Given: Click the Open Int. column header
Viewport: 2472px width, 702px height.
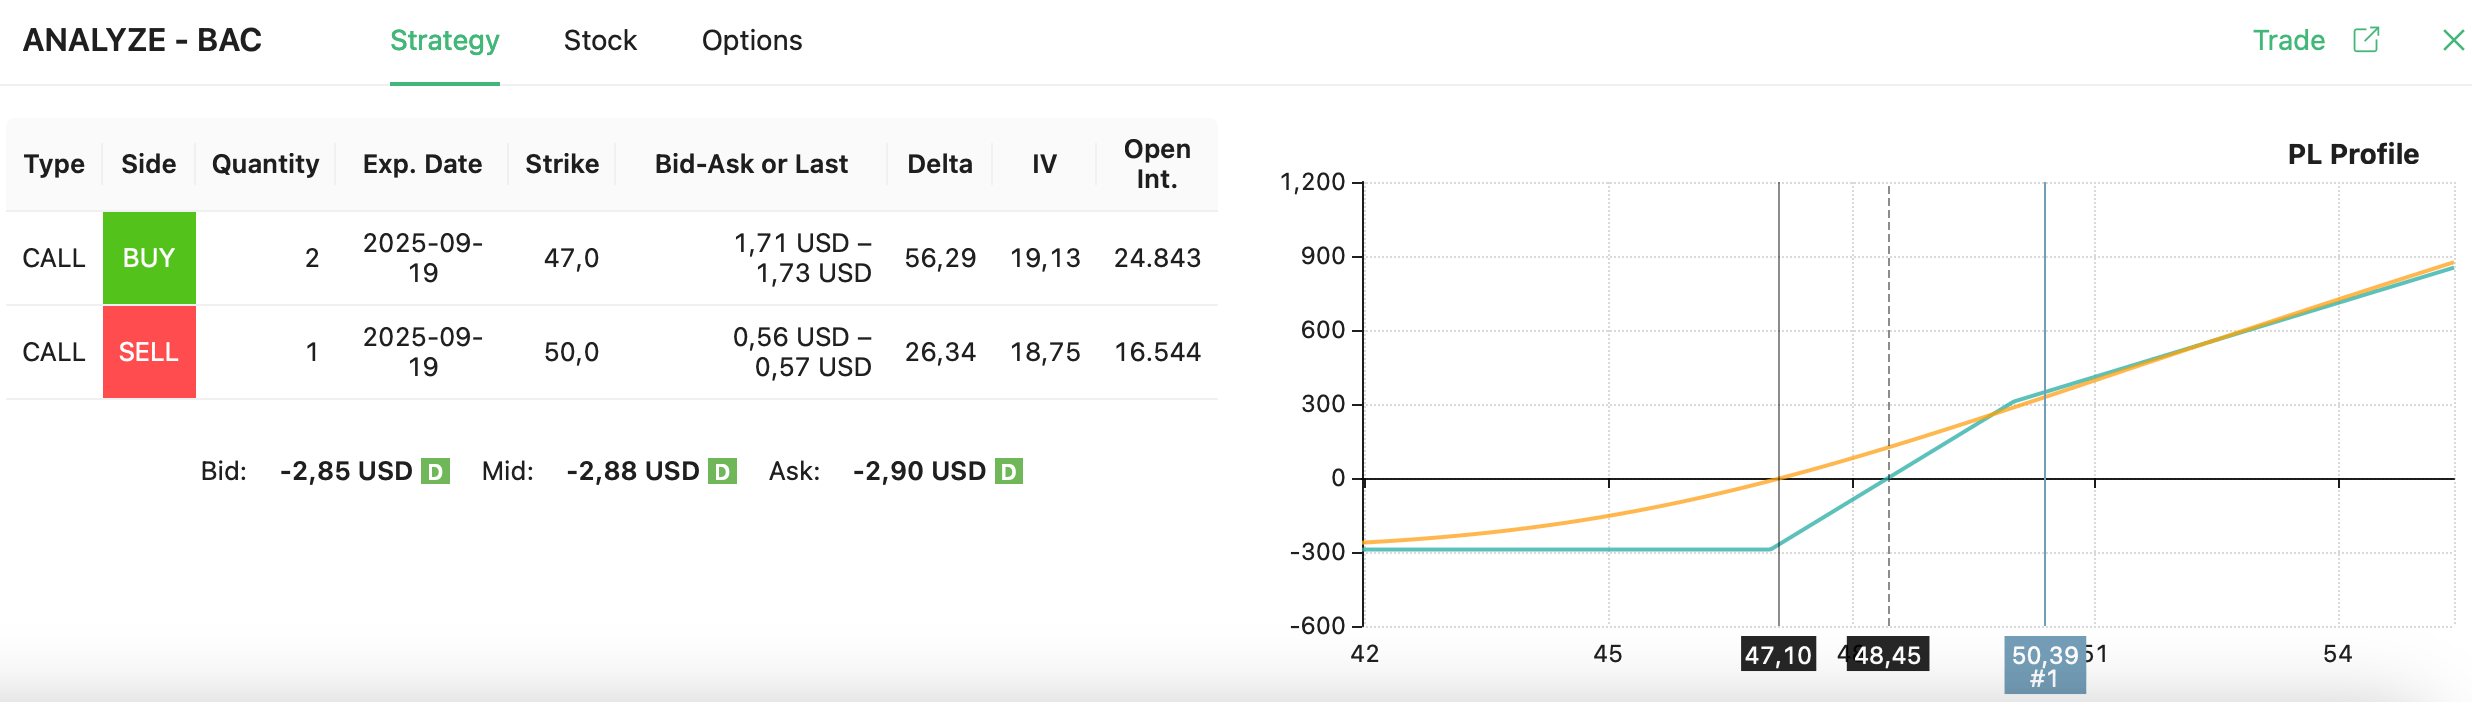Looking at the screenshot, I should coord(1157,164).
